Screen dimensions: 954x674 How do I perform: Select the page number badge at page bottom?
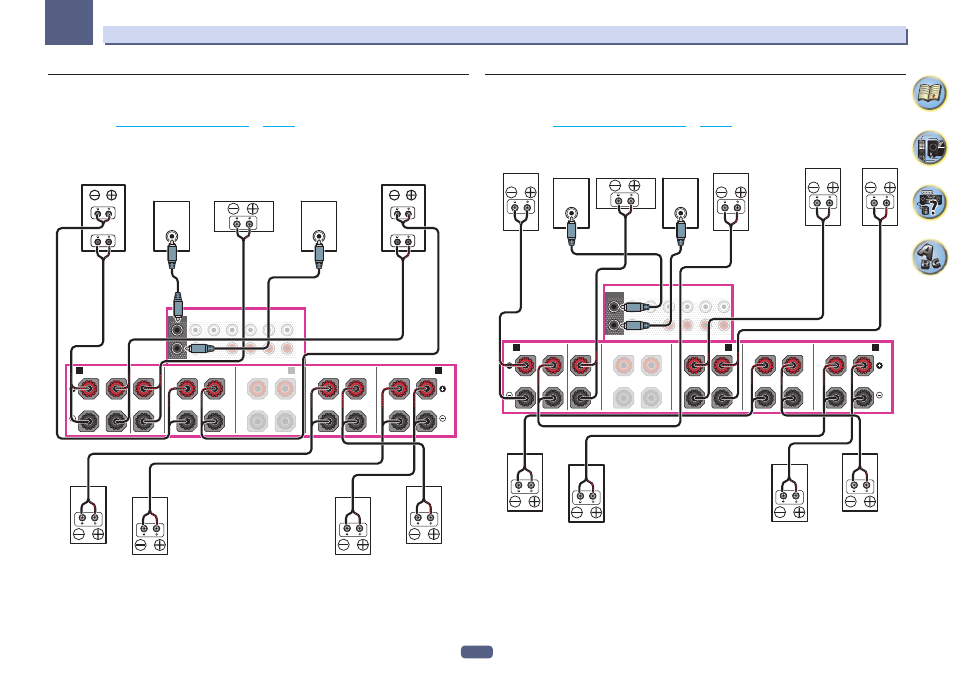tap(477, 652)
